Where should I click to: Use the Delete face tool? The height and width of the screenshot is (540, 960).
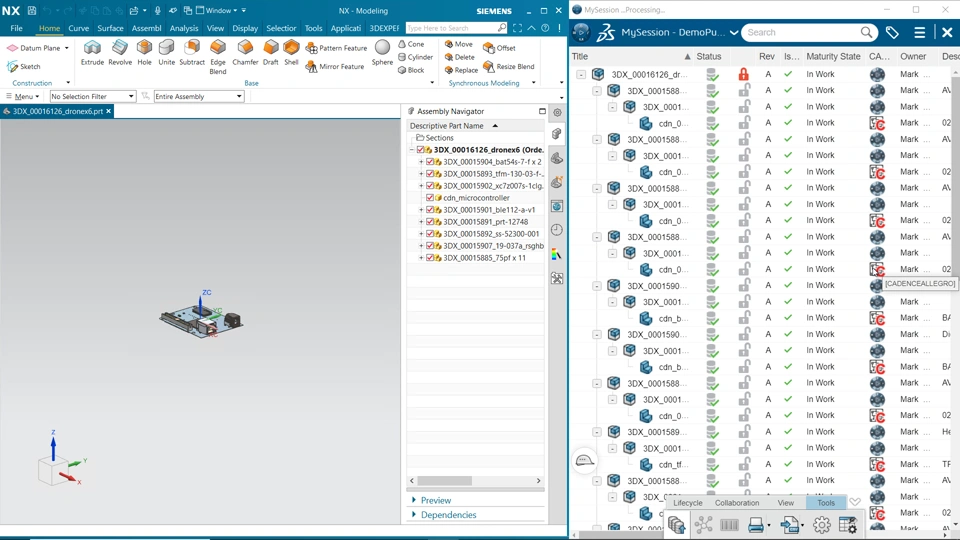click(459, 57)
